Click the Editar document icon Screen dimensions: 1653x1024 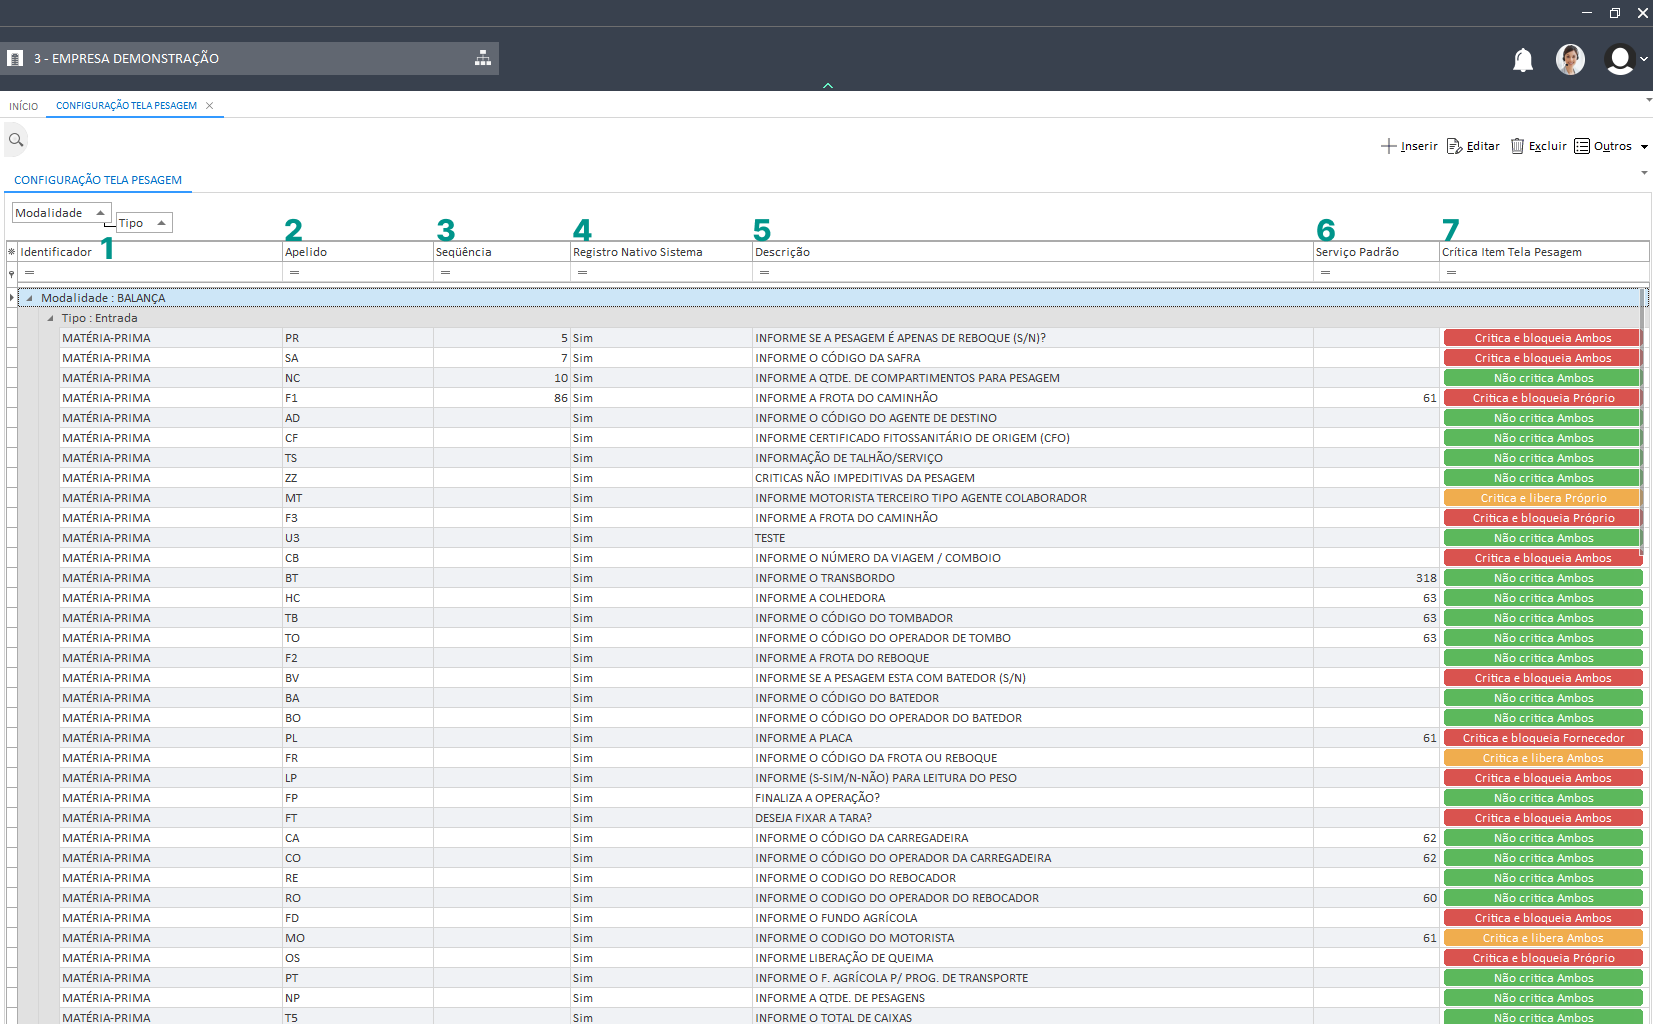(1454, 146)
